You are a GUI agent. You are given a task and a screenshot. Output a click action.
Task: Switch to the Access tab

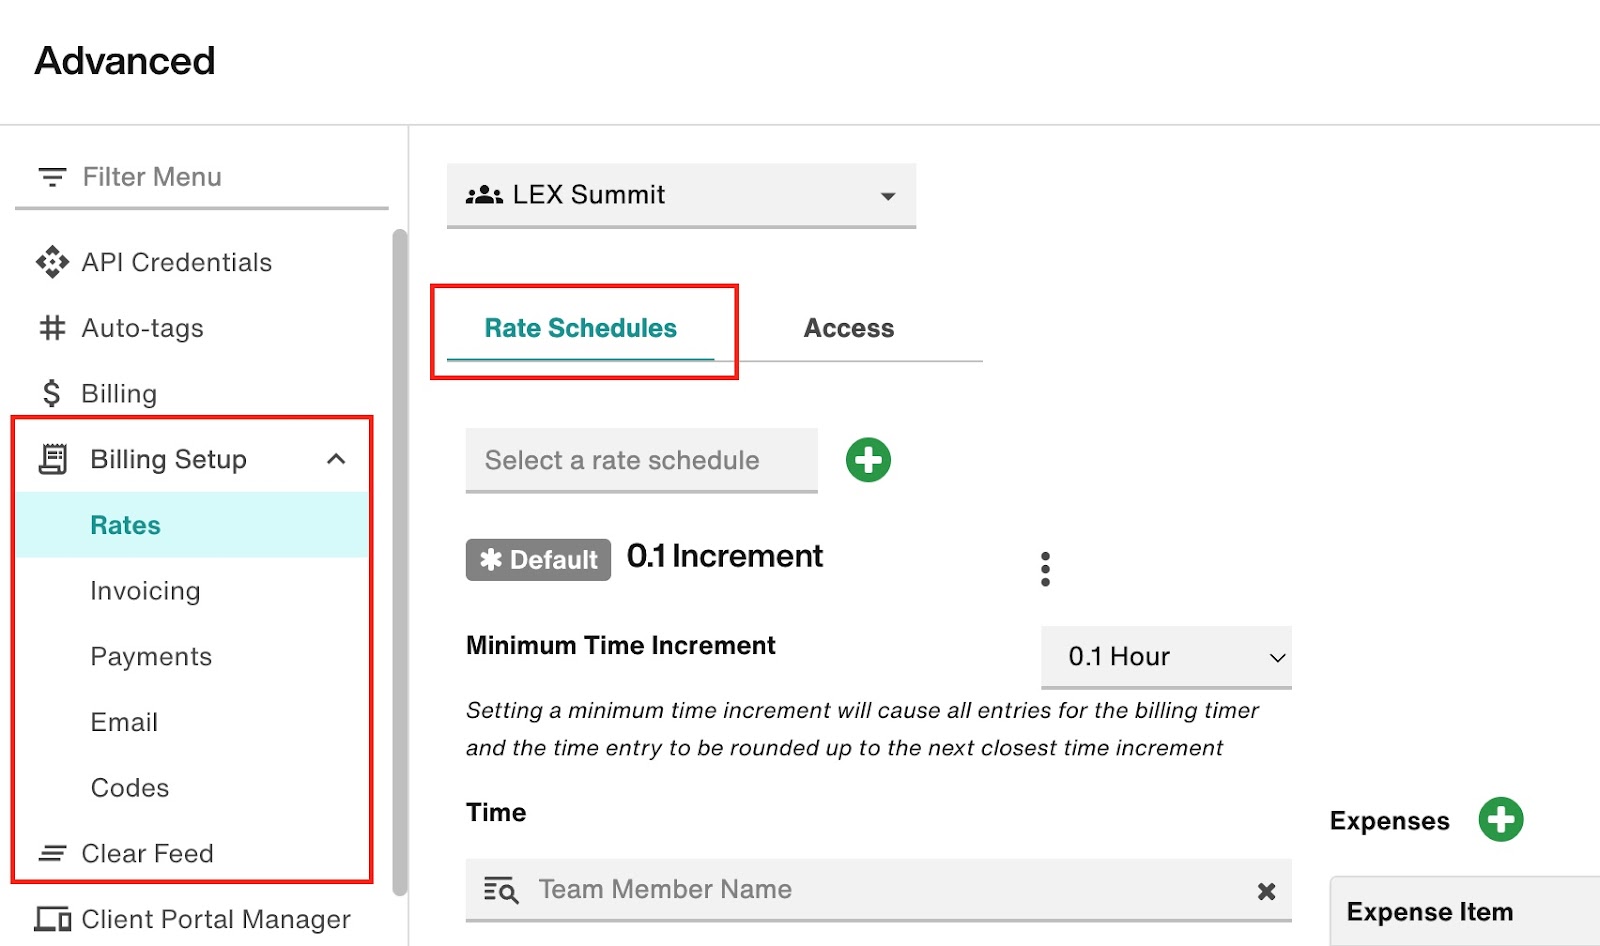[847, 328]
